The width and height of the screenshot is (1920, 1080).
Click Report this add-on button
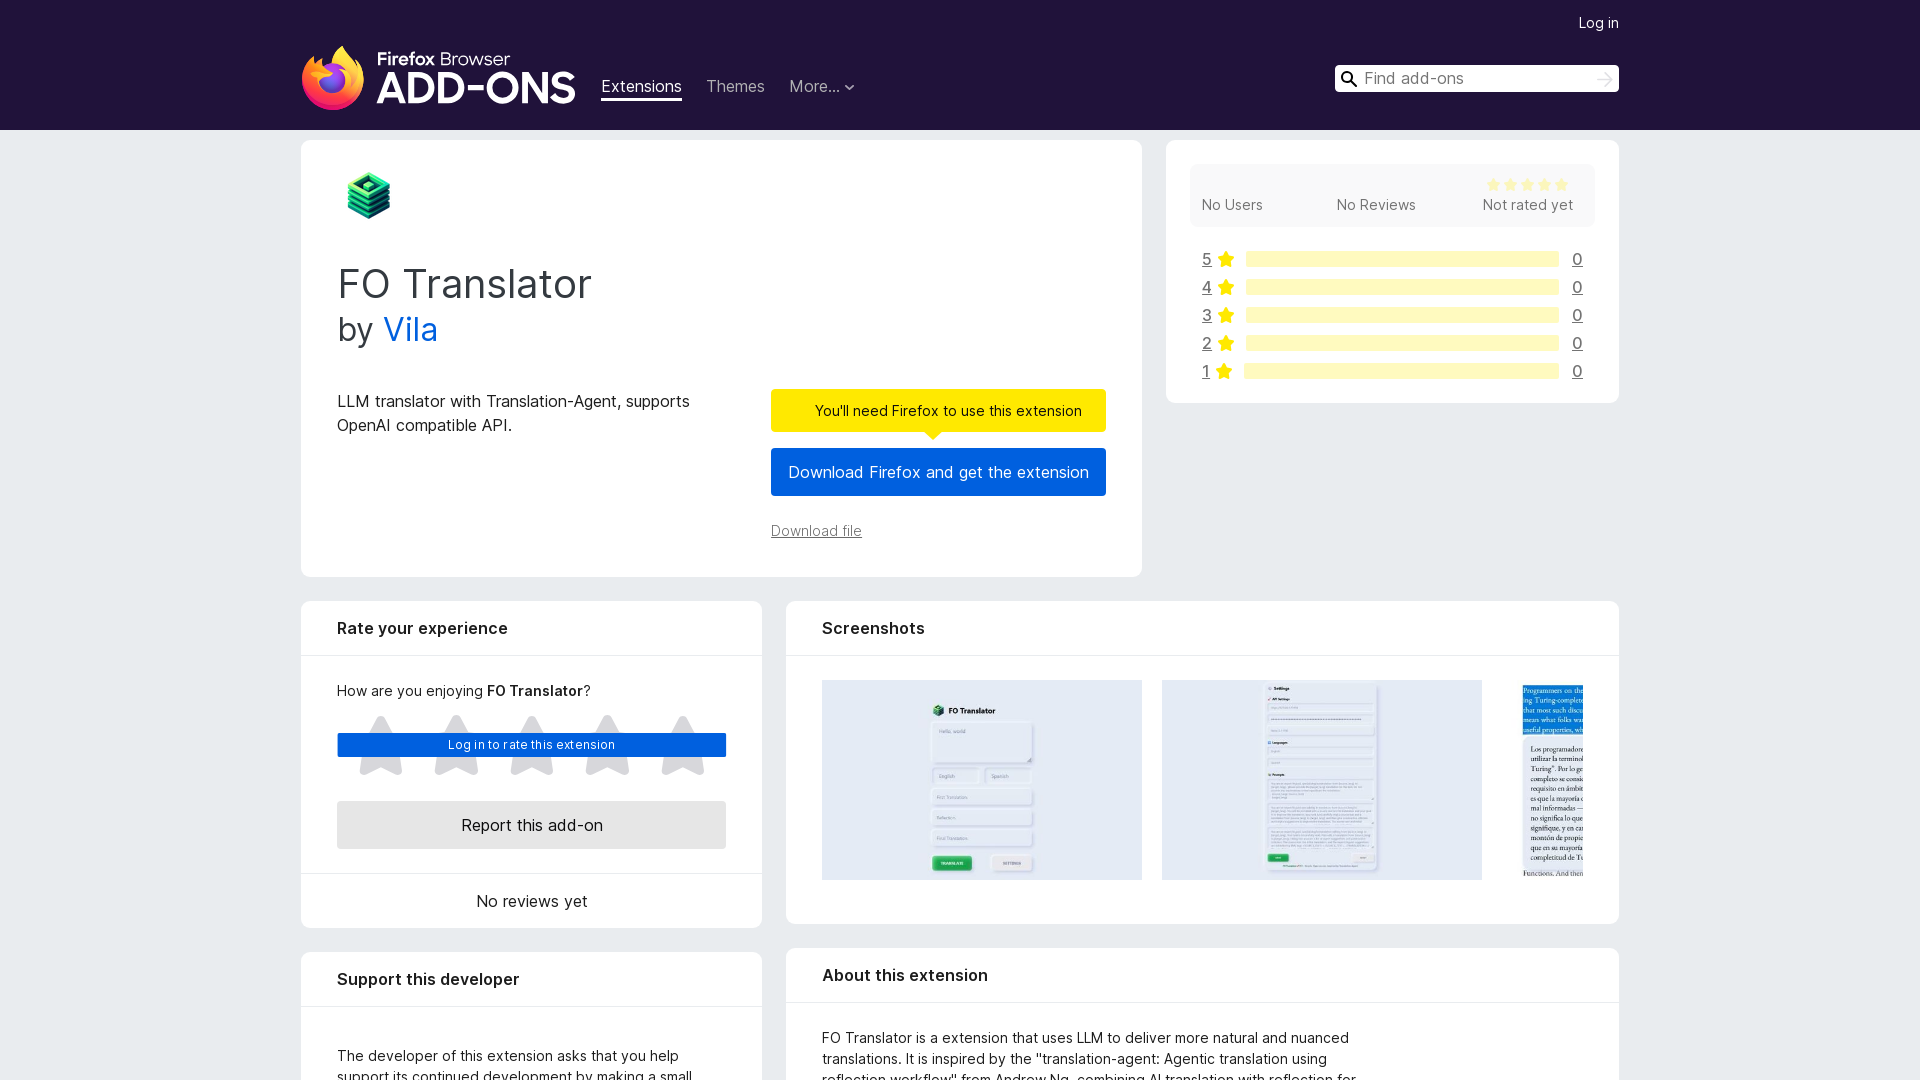531,825
